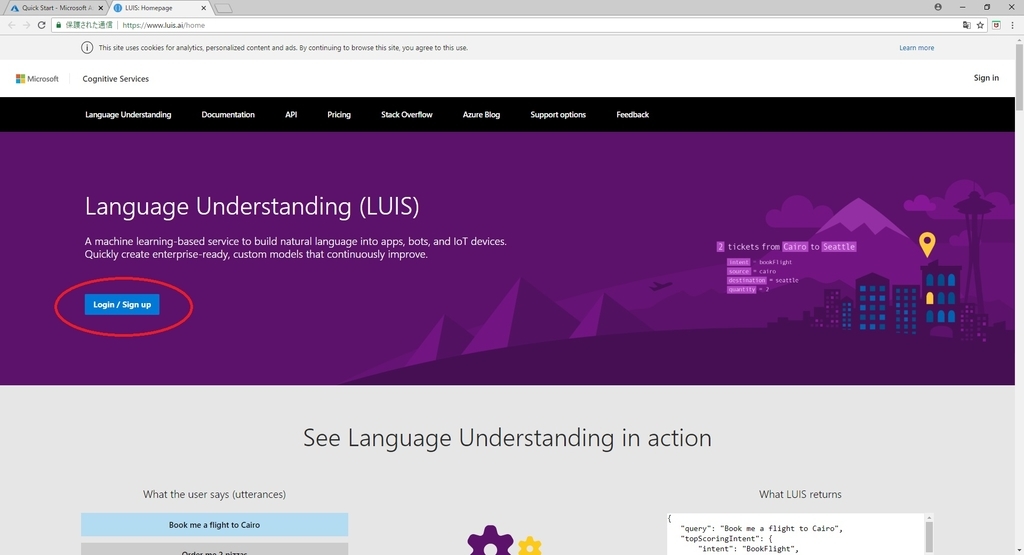The image size is (1024, 555).
Task: Click the yellow location pin graphic
Action: (x=927, y=245)
